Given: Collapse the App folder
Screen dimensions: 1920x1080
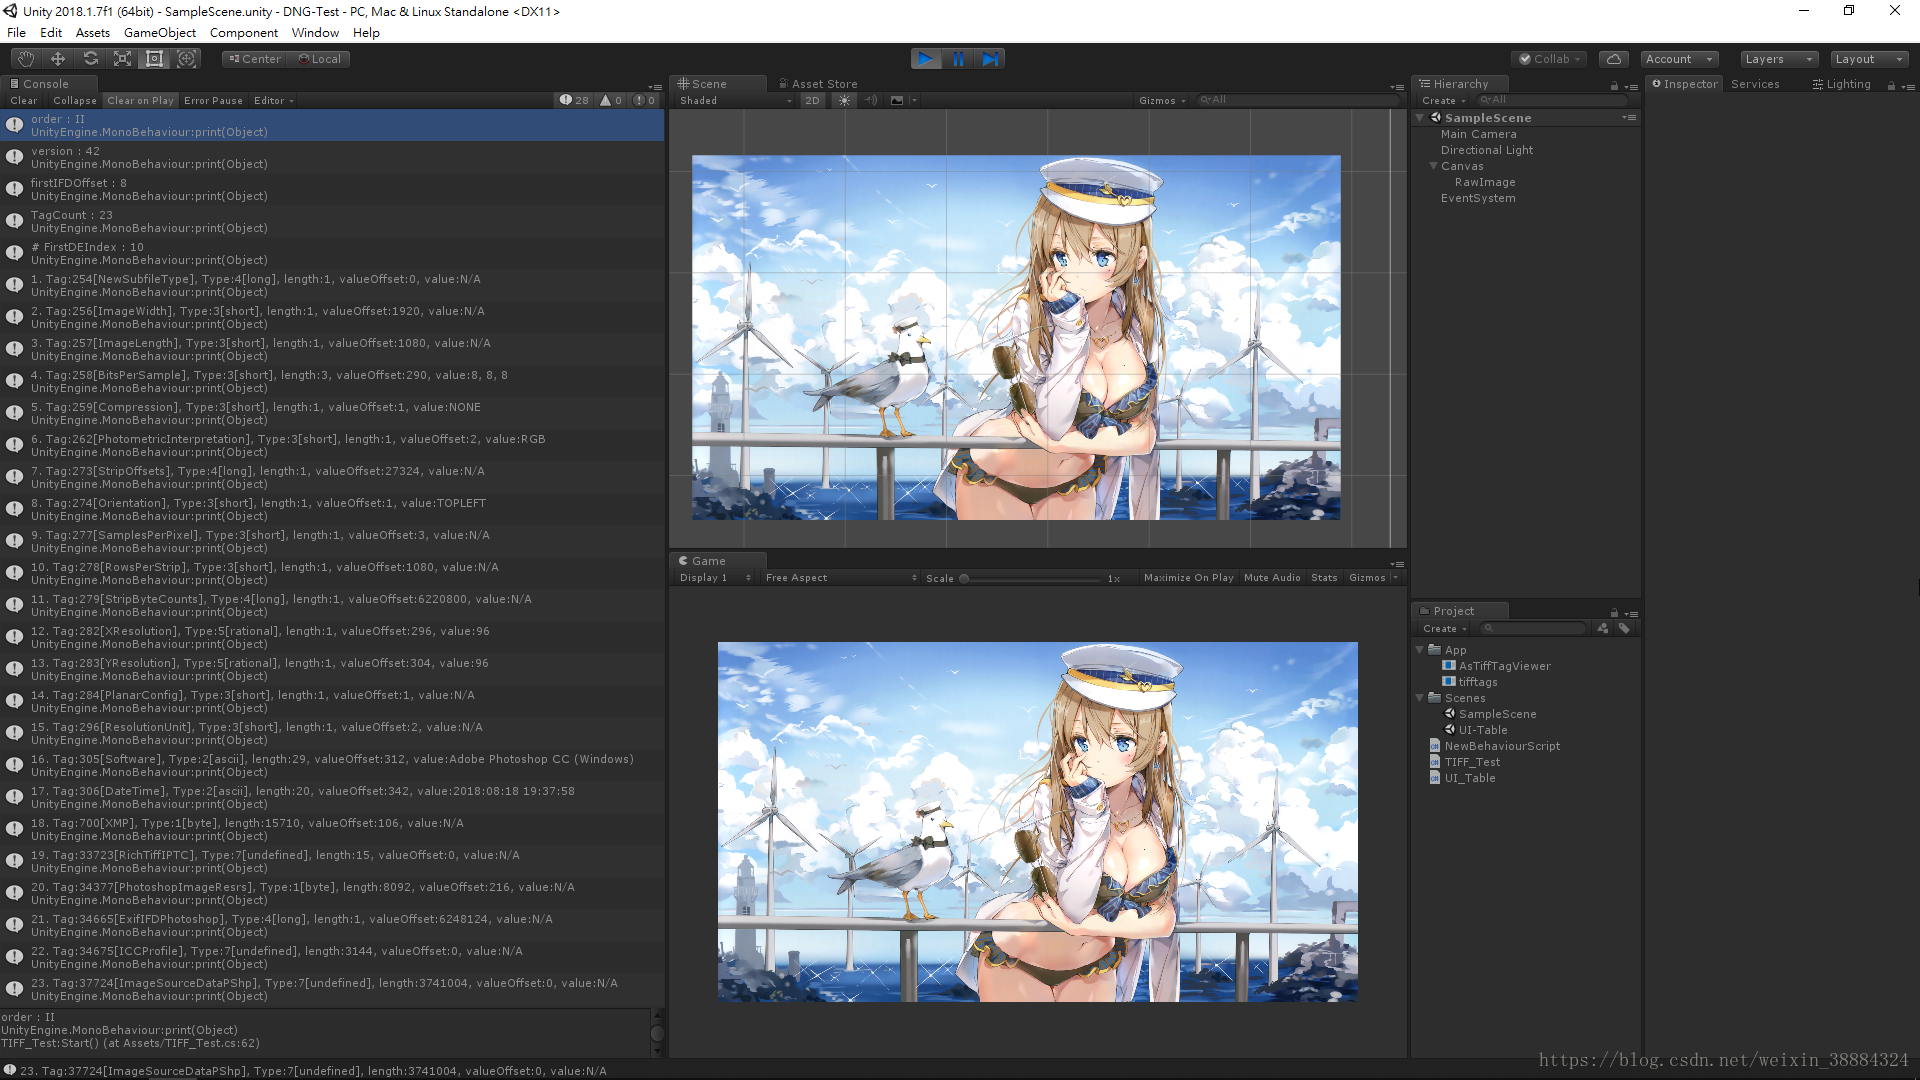Looking at the screenshot, I should [x=1419, y=650].
